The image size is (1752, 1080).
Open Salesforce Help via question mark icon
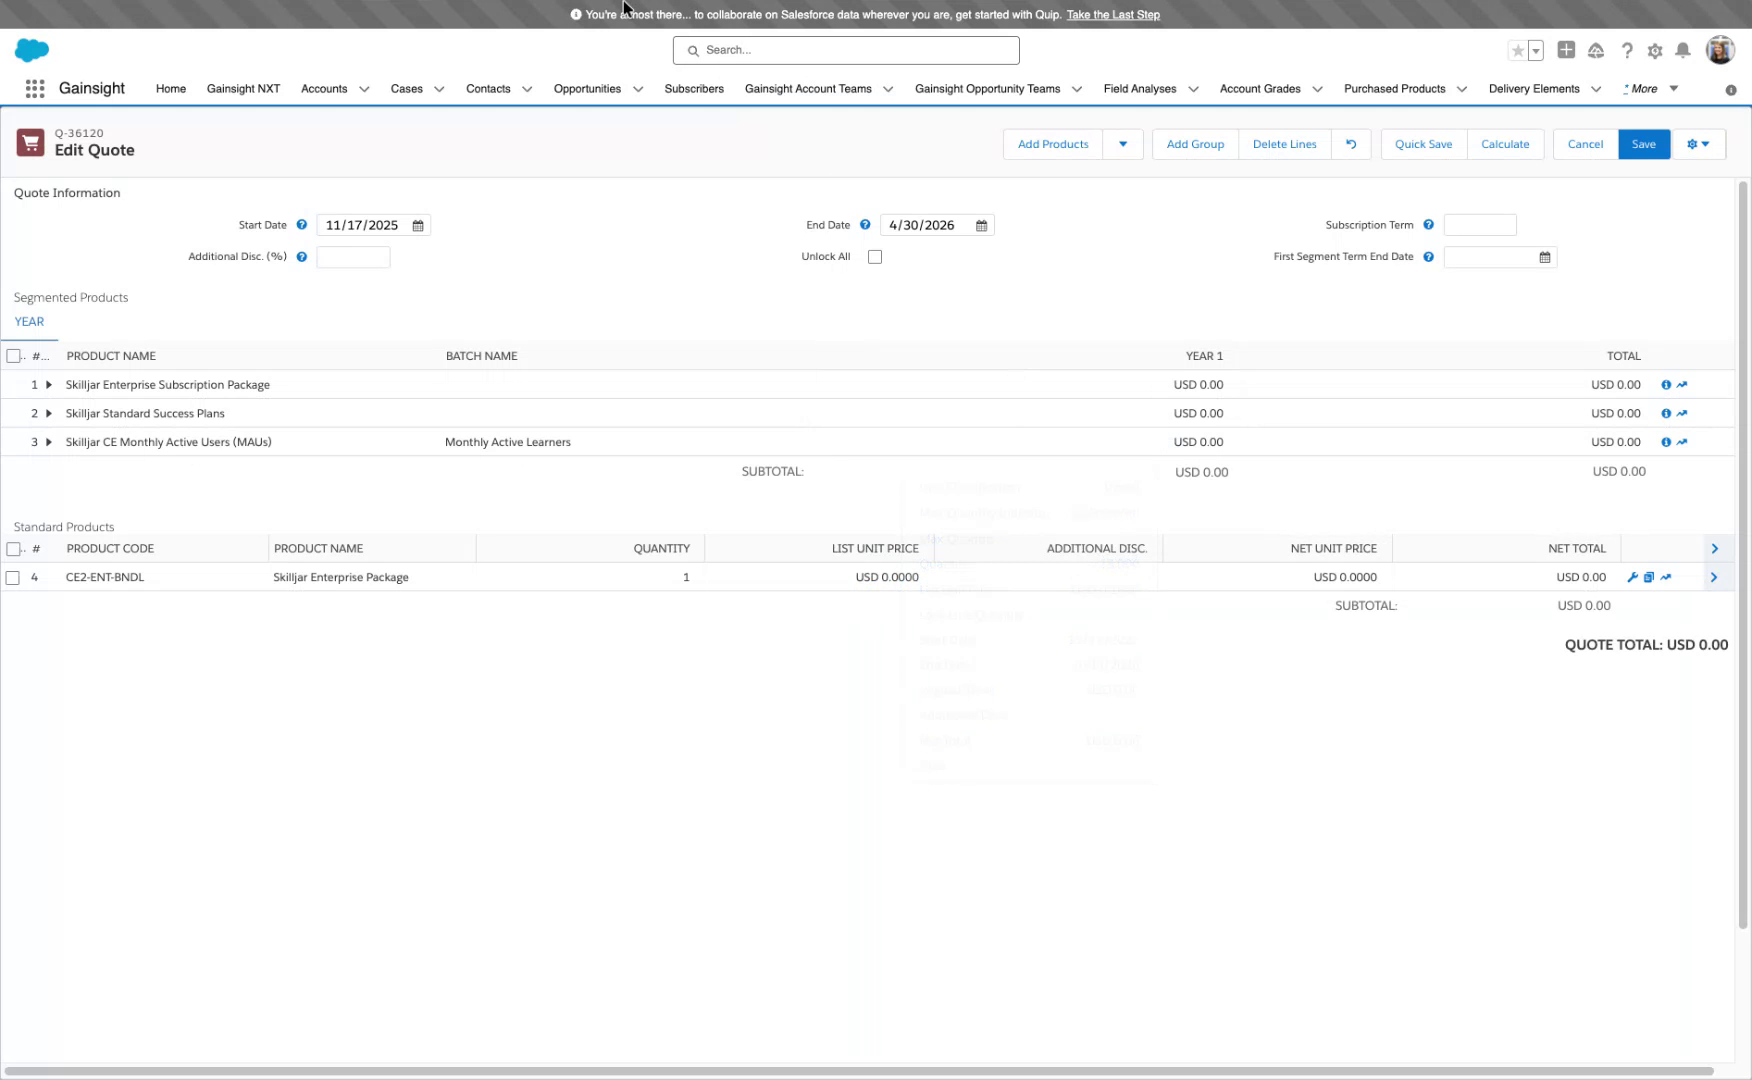pos(1627,50)
